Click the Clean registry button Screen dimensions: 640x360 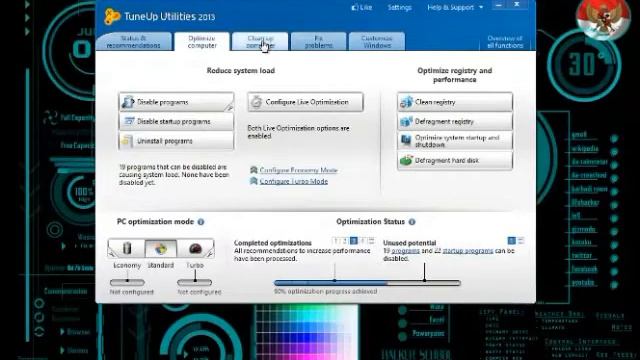455,102
